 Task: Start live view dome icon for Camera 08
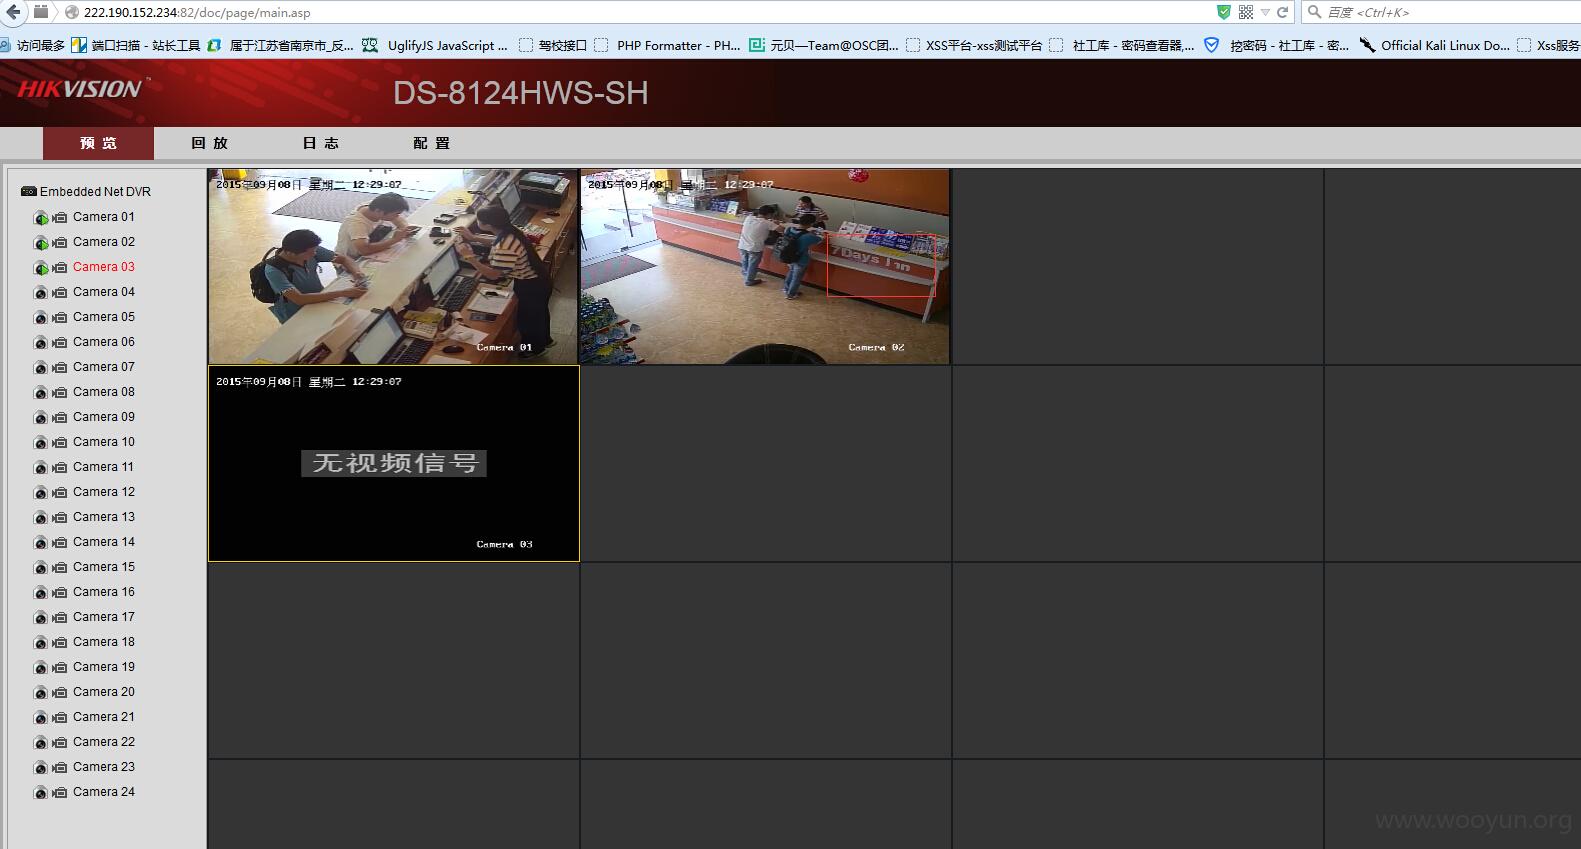[x=41, y=393]
